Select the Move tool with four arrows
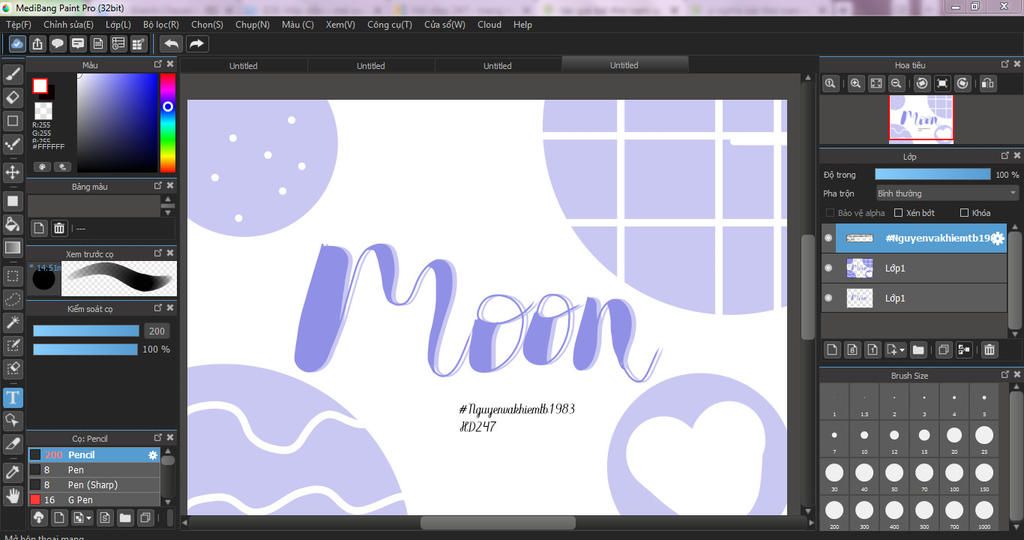The width and height of the screenshot is (1024, 540). click(12, 172)
